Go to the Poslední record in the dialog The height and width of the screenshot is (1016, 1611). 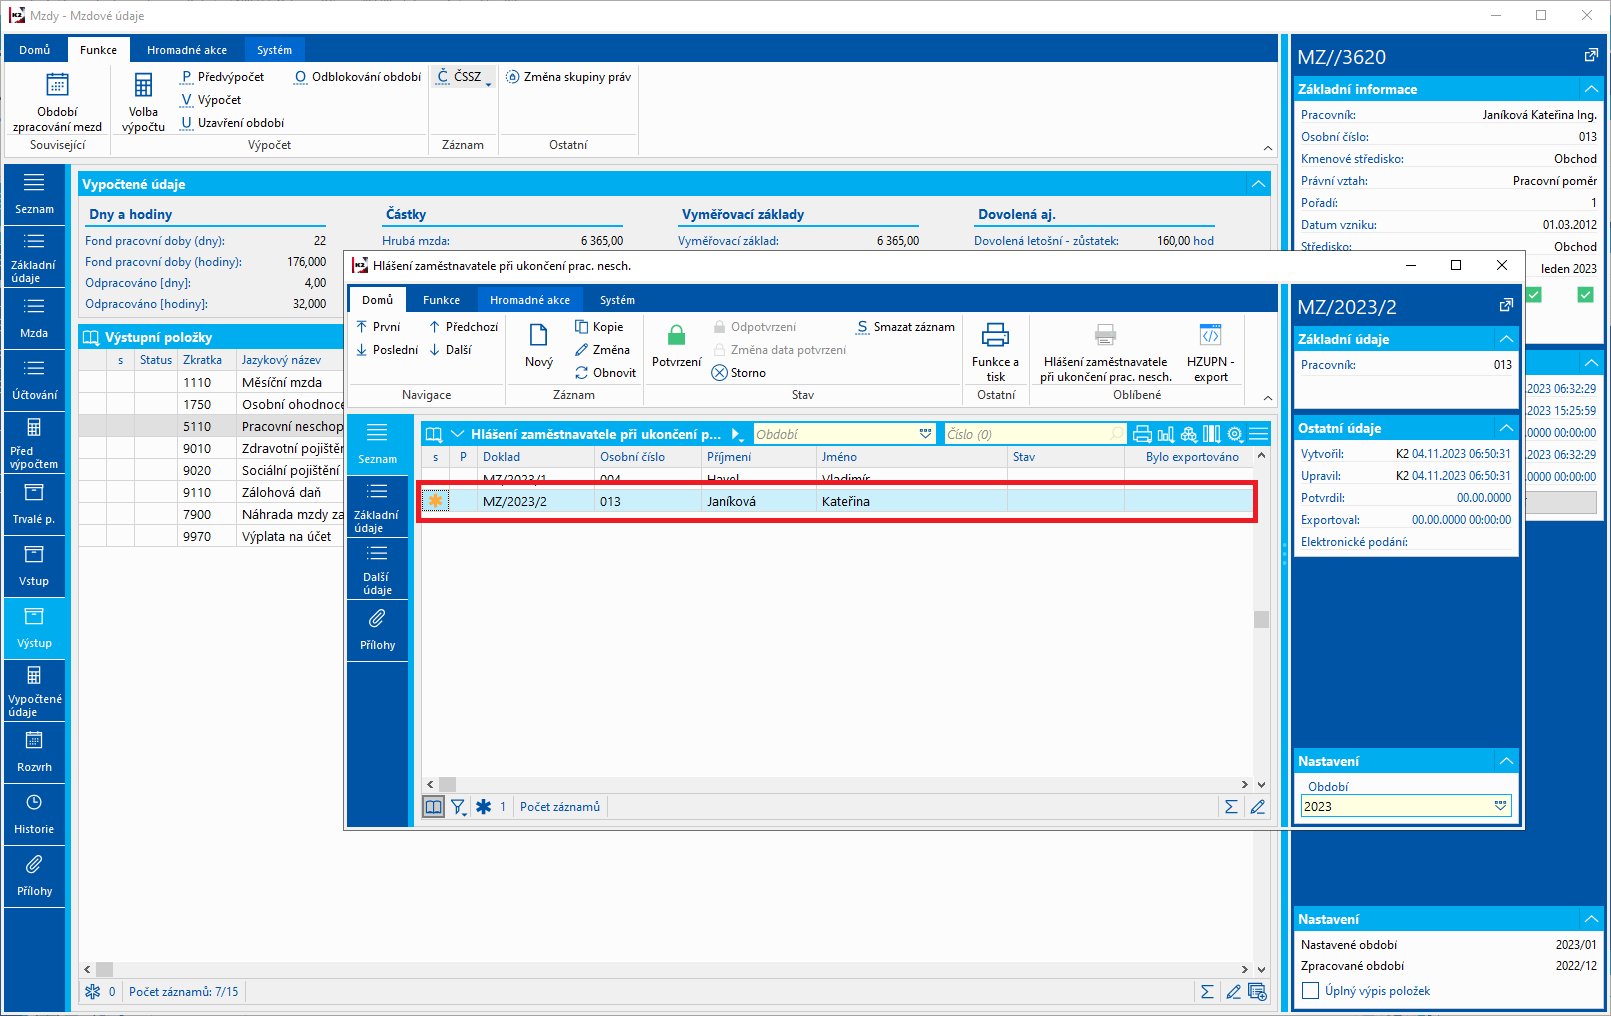click(x=387, y=350)
